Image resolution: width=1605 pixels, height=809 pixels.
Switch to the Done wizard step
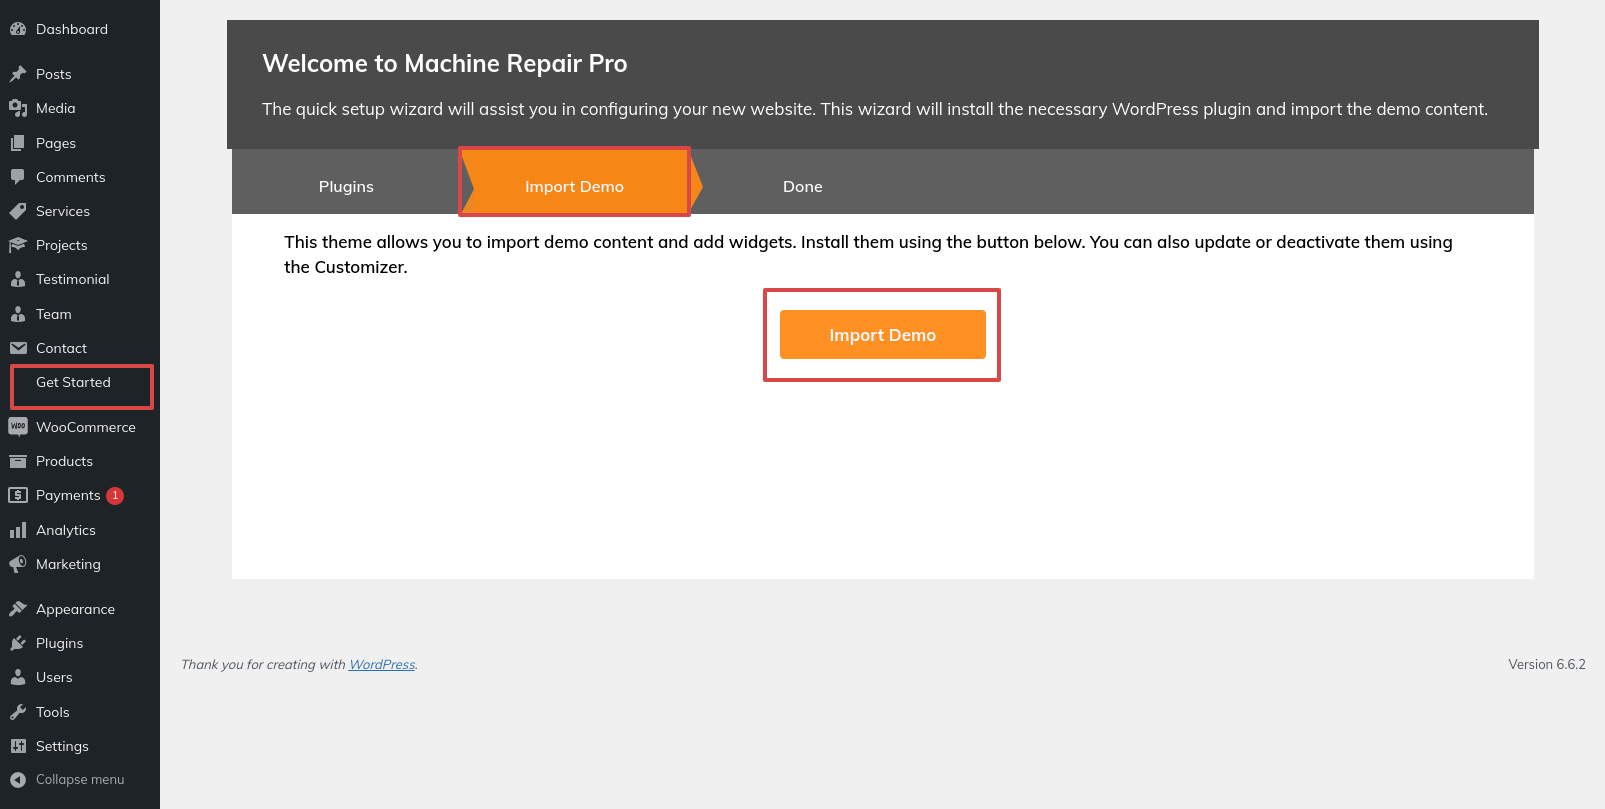click(803, 187)
